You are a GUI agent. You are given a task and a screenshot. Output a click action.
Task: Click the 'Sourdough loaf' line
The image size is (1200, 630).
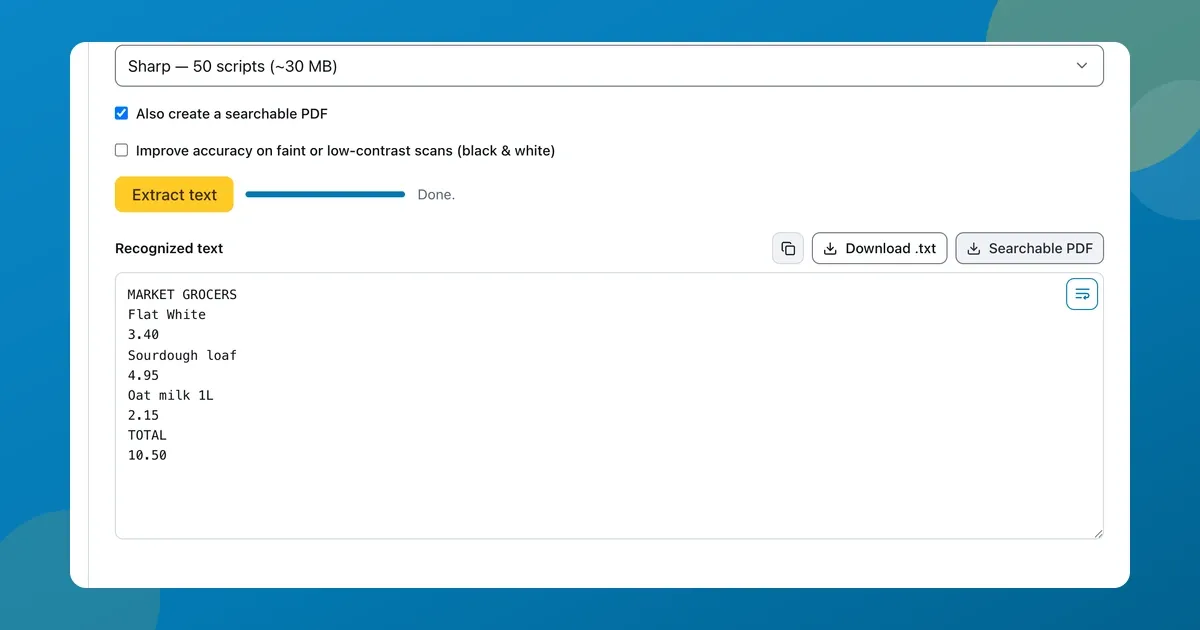pyautogui.click(x=182, y=355)
